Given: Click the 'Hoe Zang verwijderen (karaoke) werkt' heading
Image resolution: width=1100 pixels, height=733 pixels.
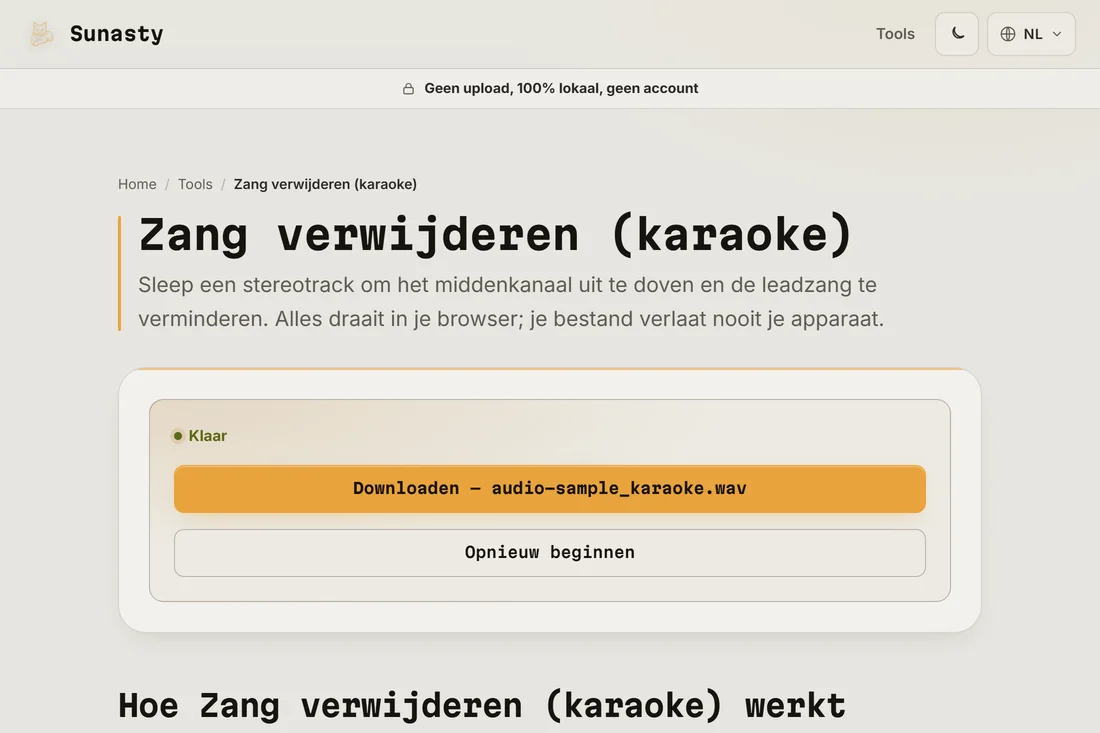Looking at the screenshot, I should pos(482,705).
